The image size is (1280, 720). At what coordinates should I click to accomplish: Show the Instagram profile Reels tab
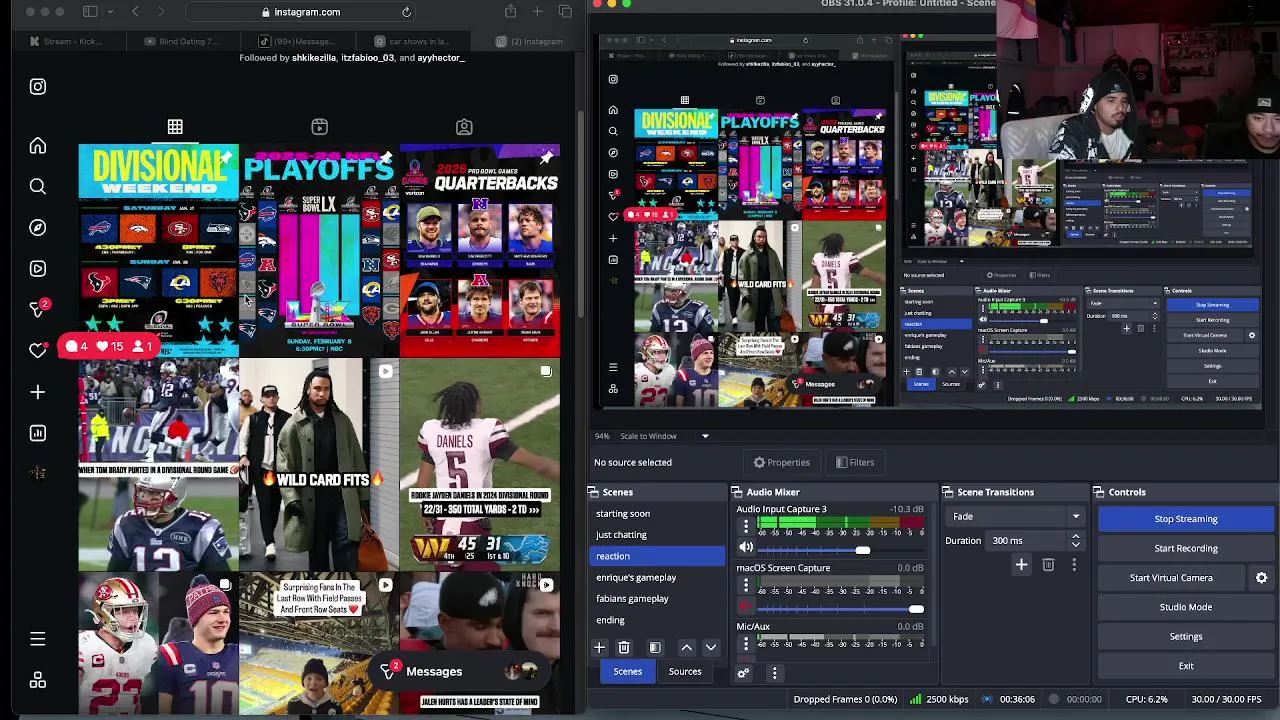(319, 127)
